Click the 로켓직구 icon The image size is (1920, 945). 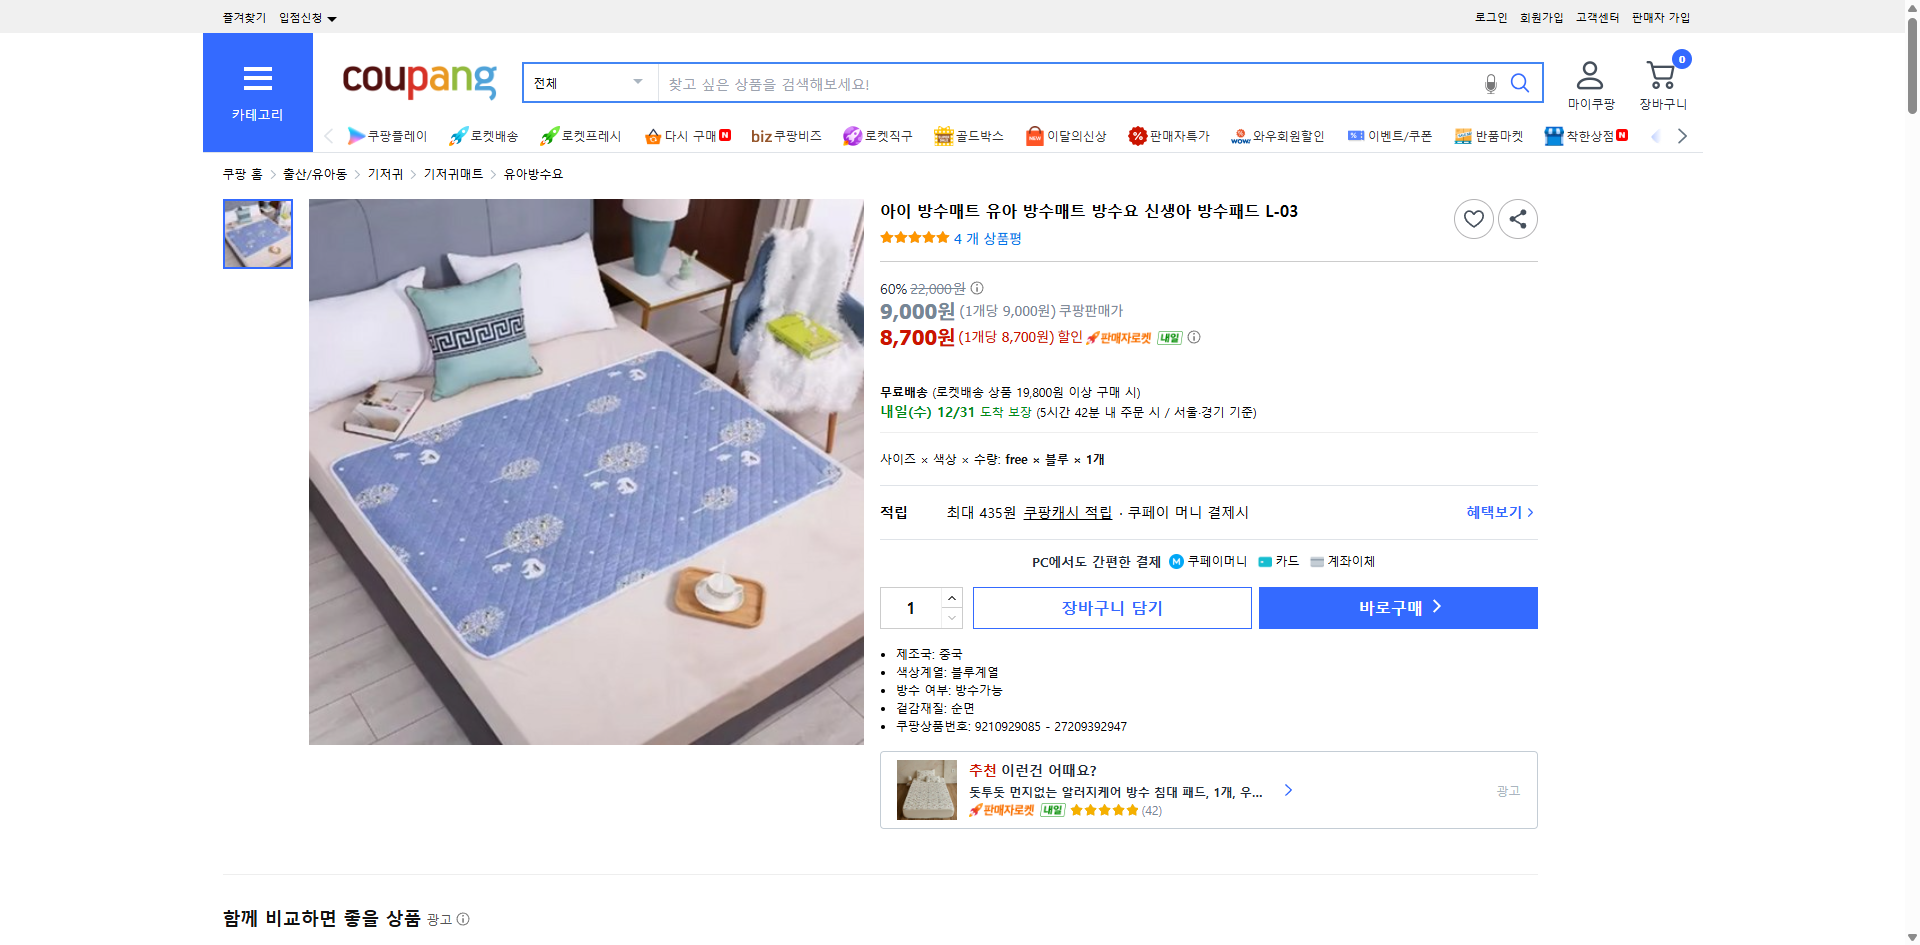click(x=851, y=136)
